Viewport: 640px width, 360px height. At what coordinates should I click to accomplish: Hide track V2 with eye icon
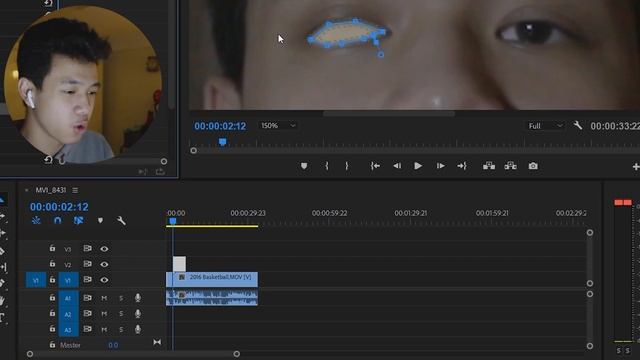(104, 264)
